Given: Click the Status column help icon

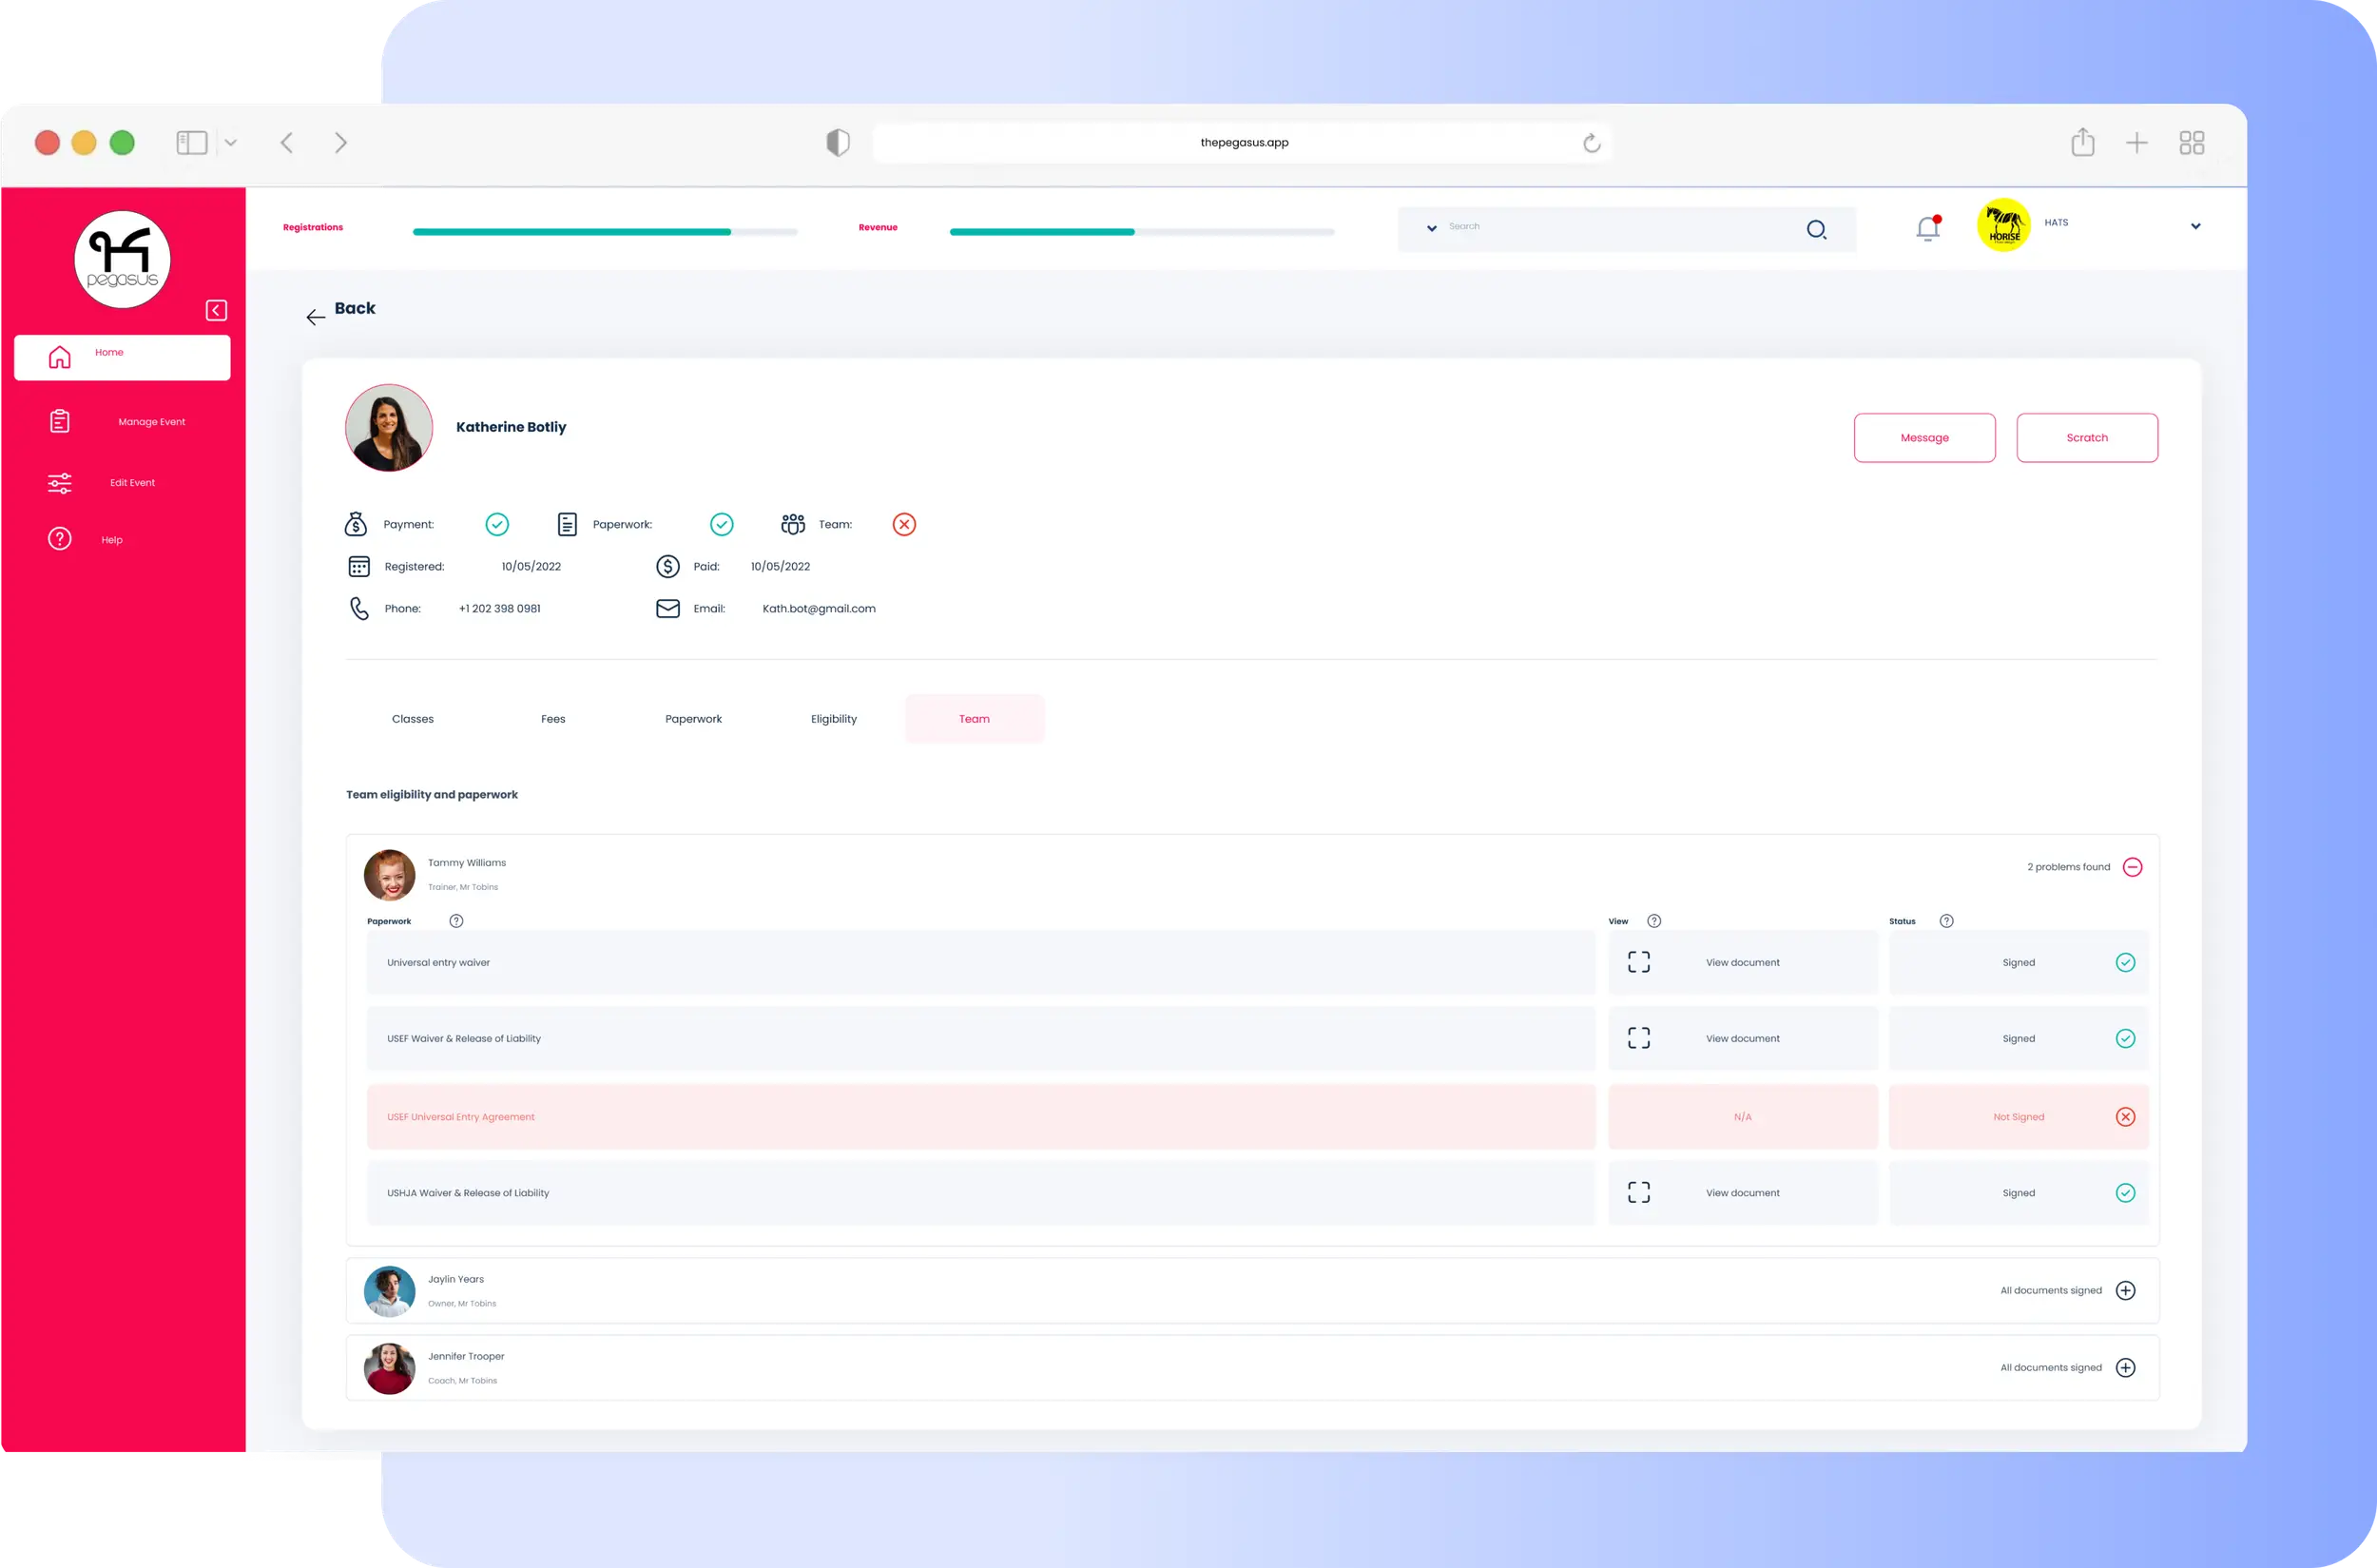Looking at the screenshot, I should click(1946, 921).
